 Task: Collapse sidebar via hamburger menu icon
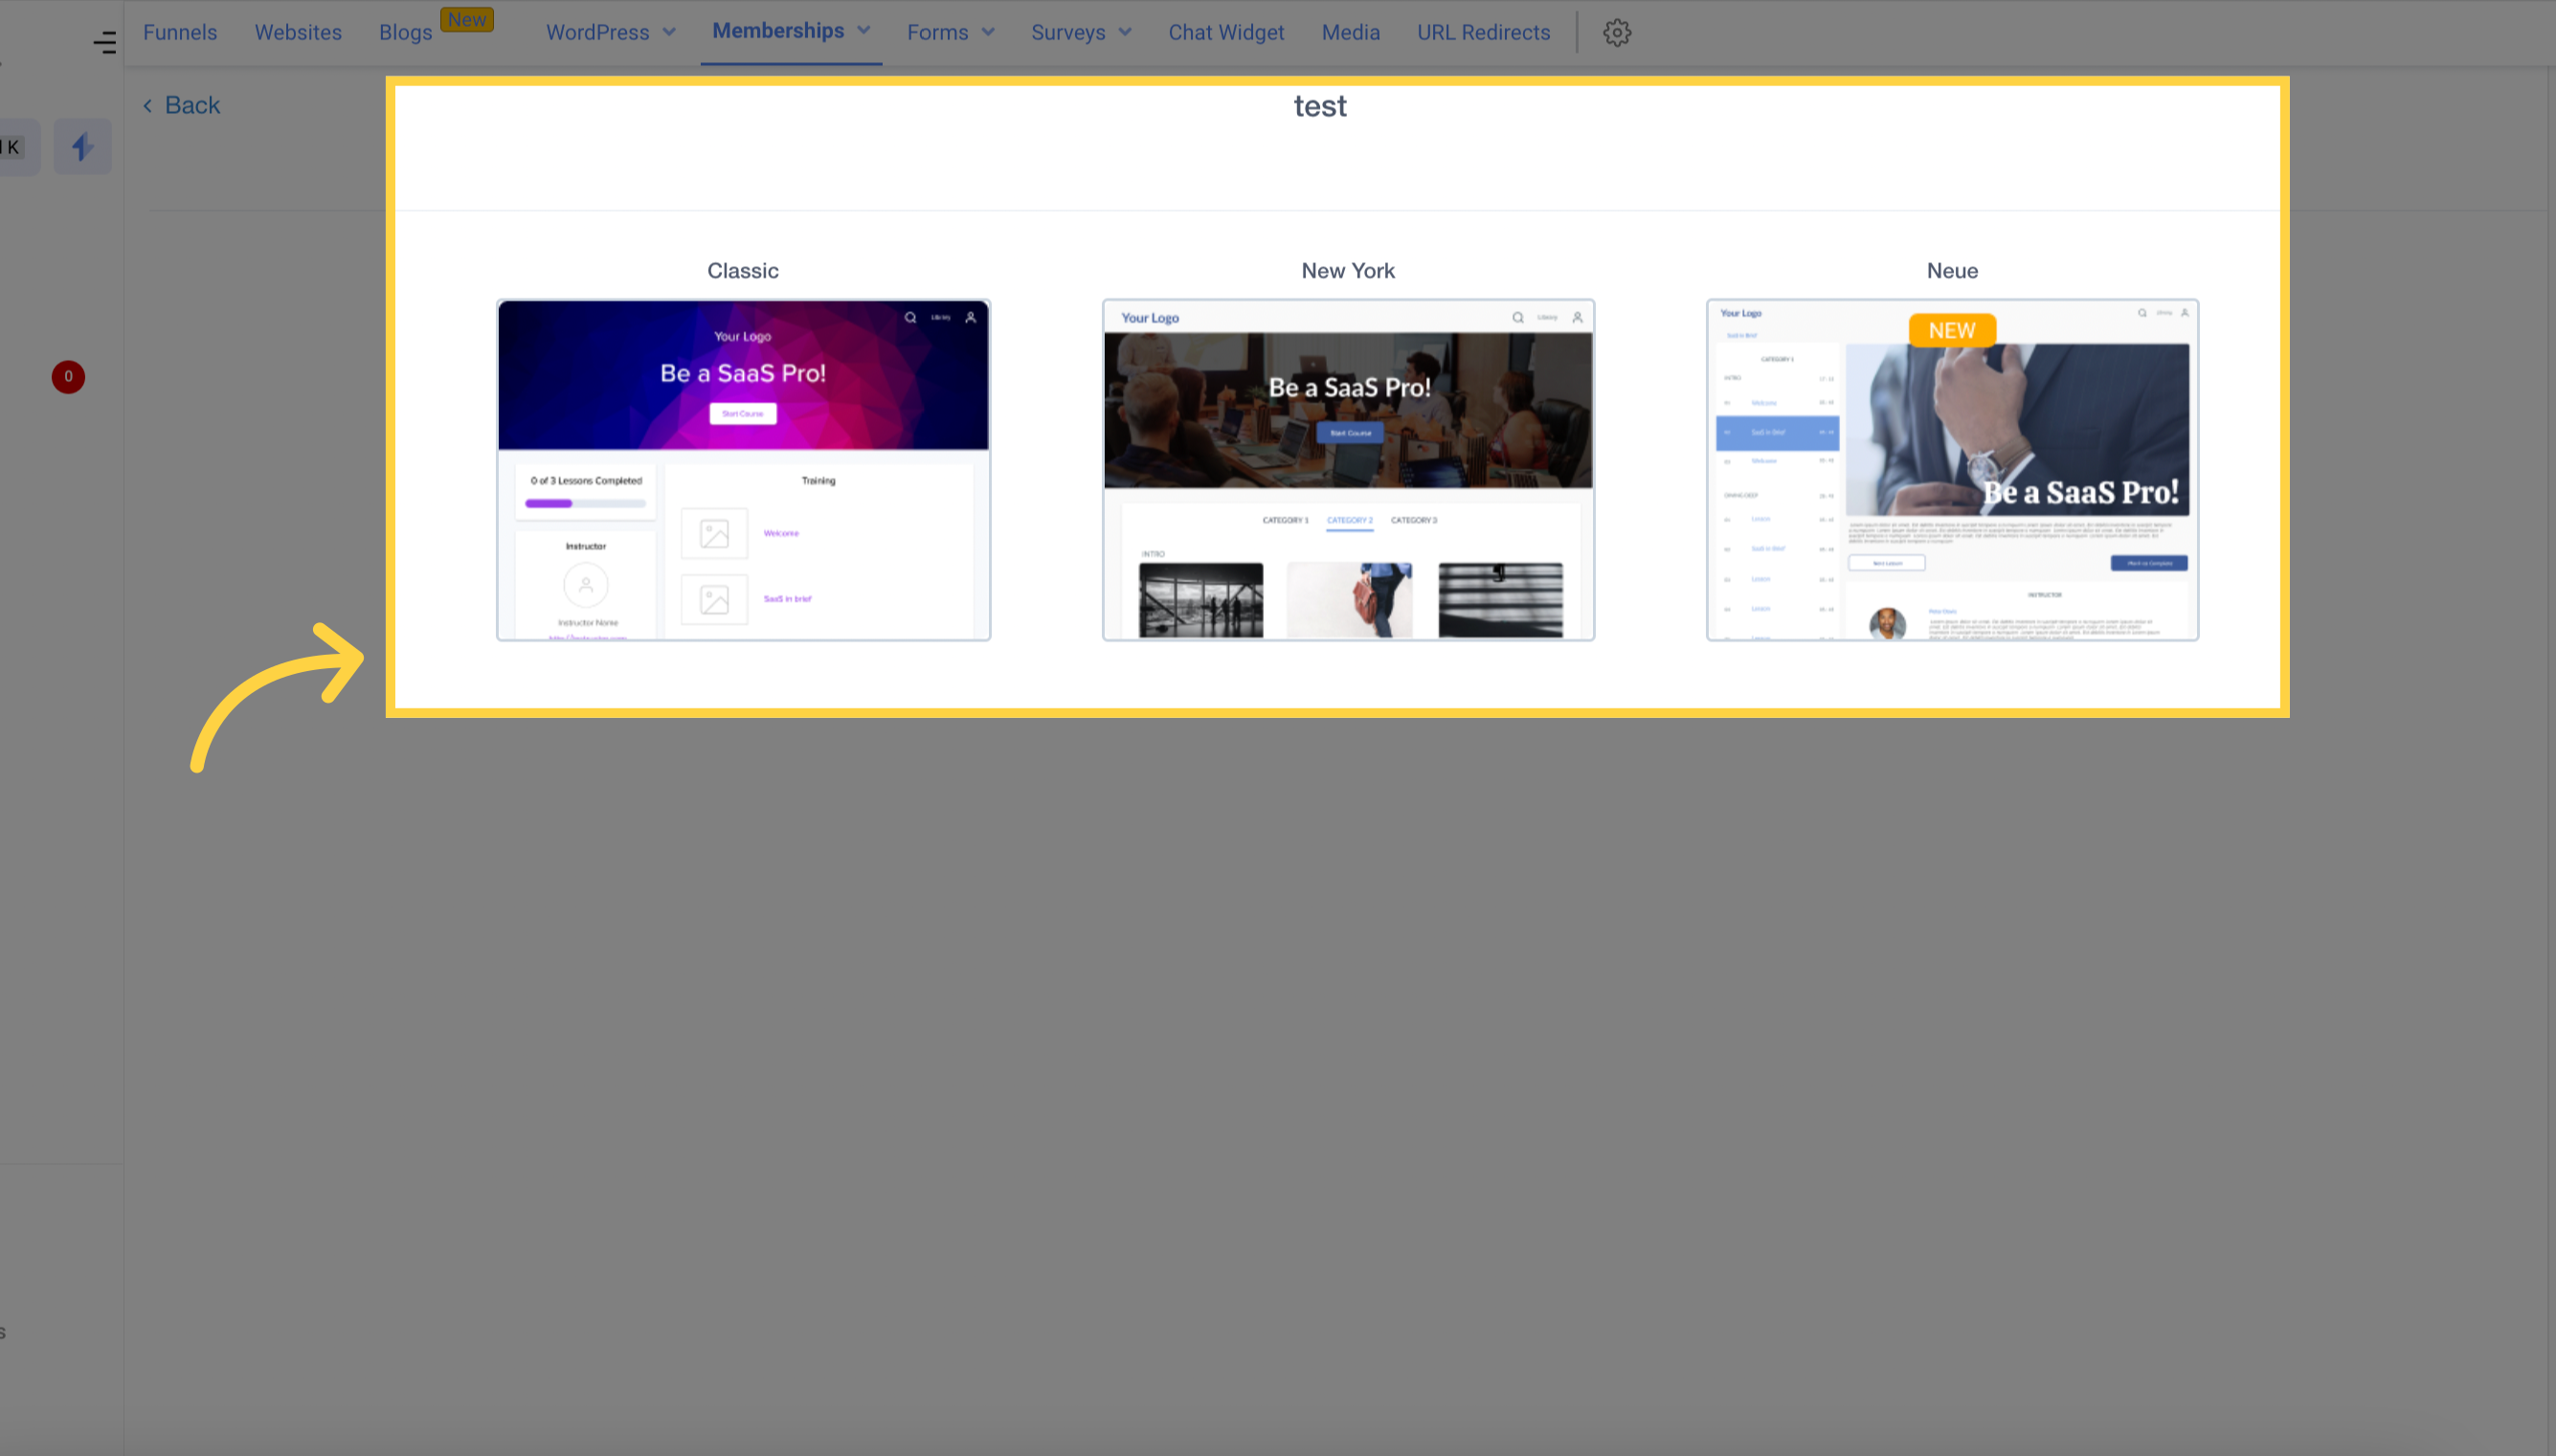[x=105, y=42]
